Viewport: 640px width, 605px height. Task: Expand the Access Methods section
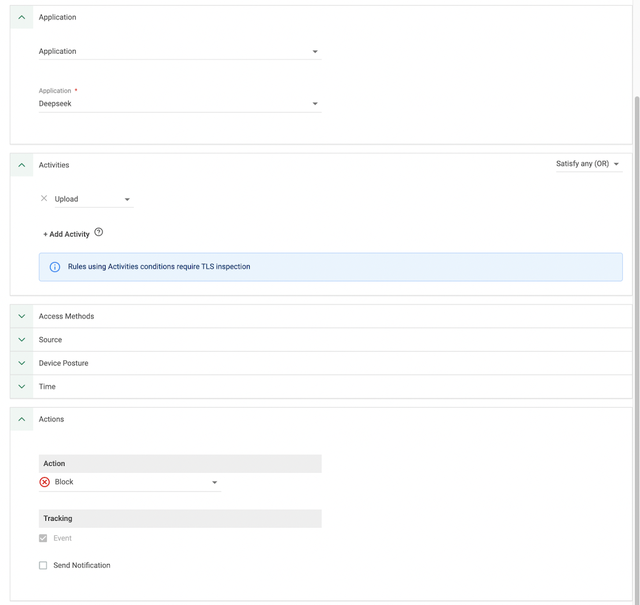click(22, 316)
